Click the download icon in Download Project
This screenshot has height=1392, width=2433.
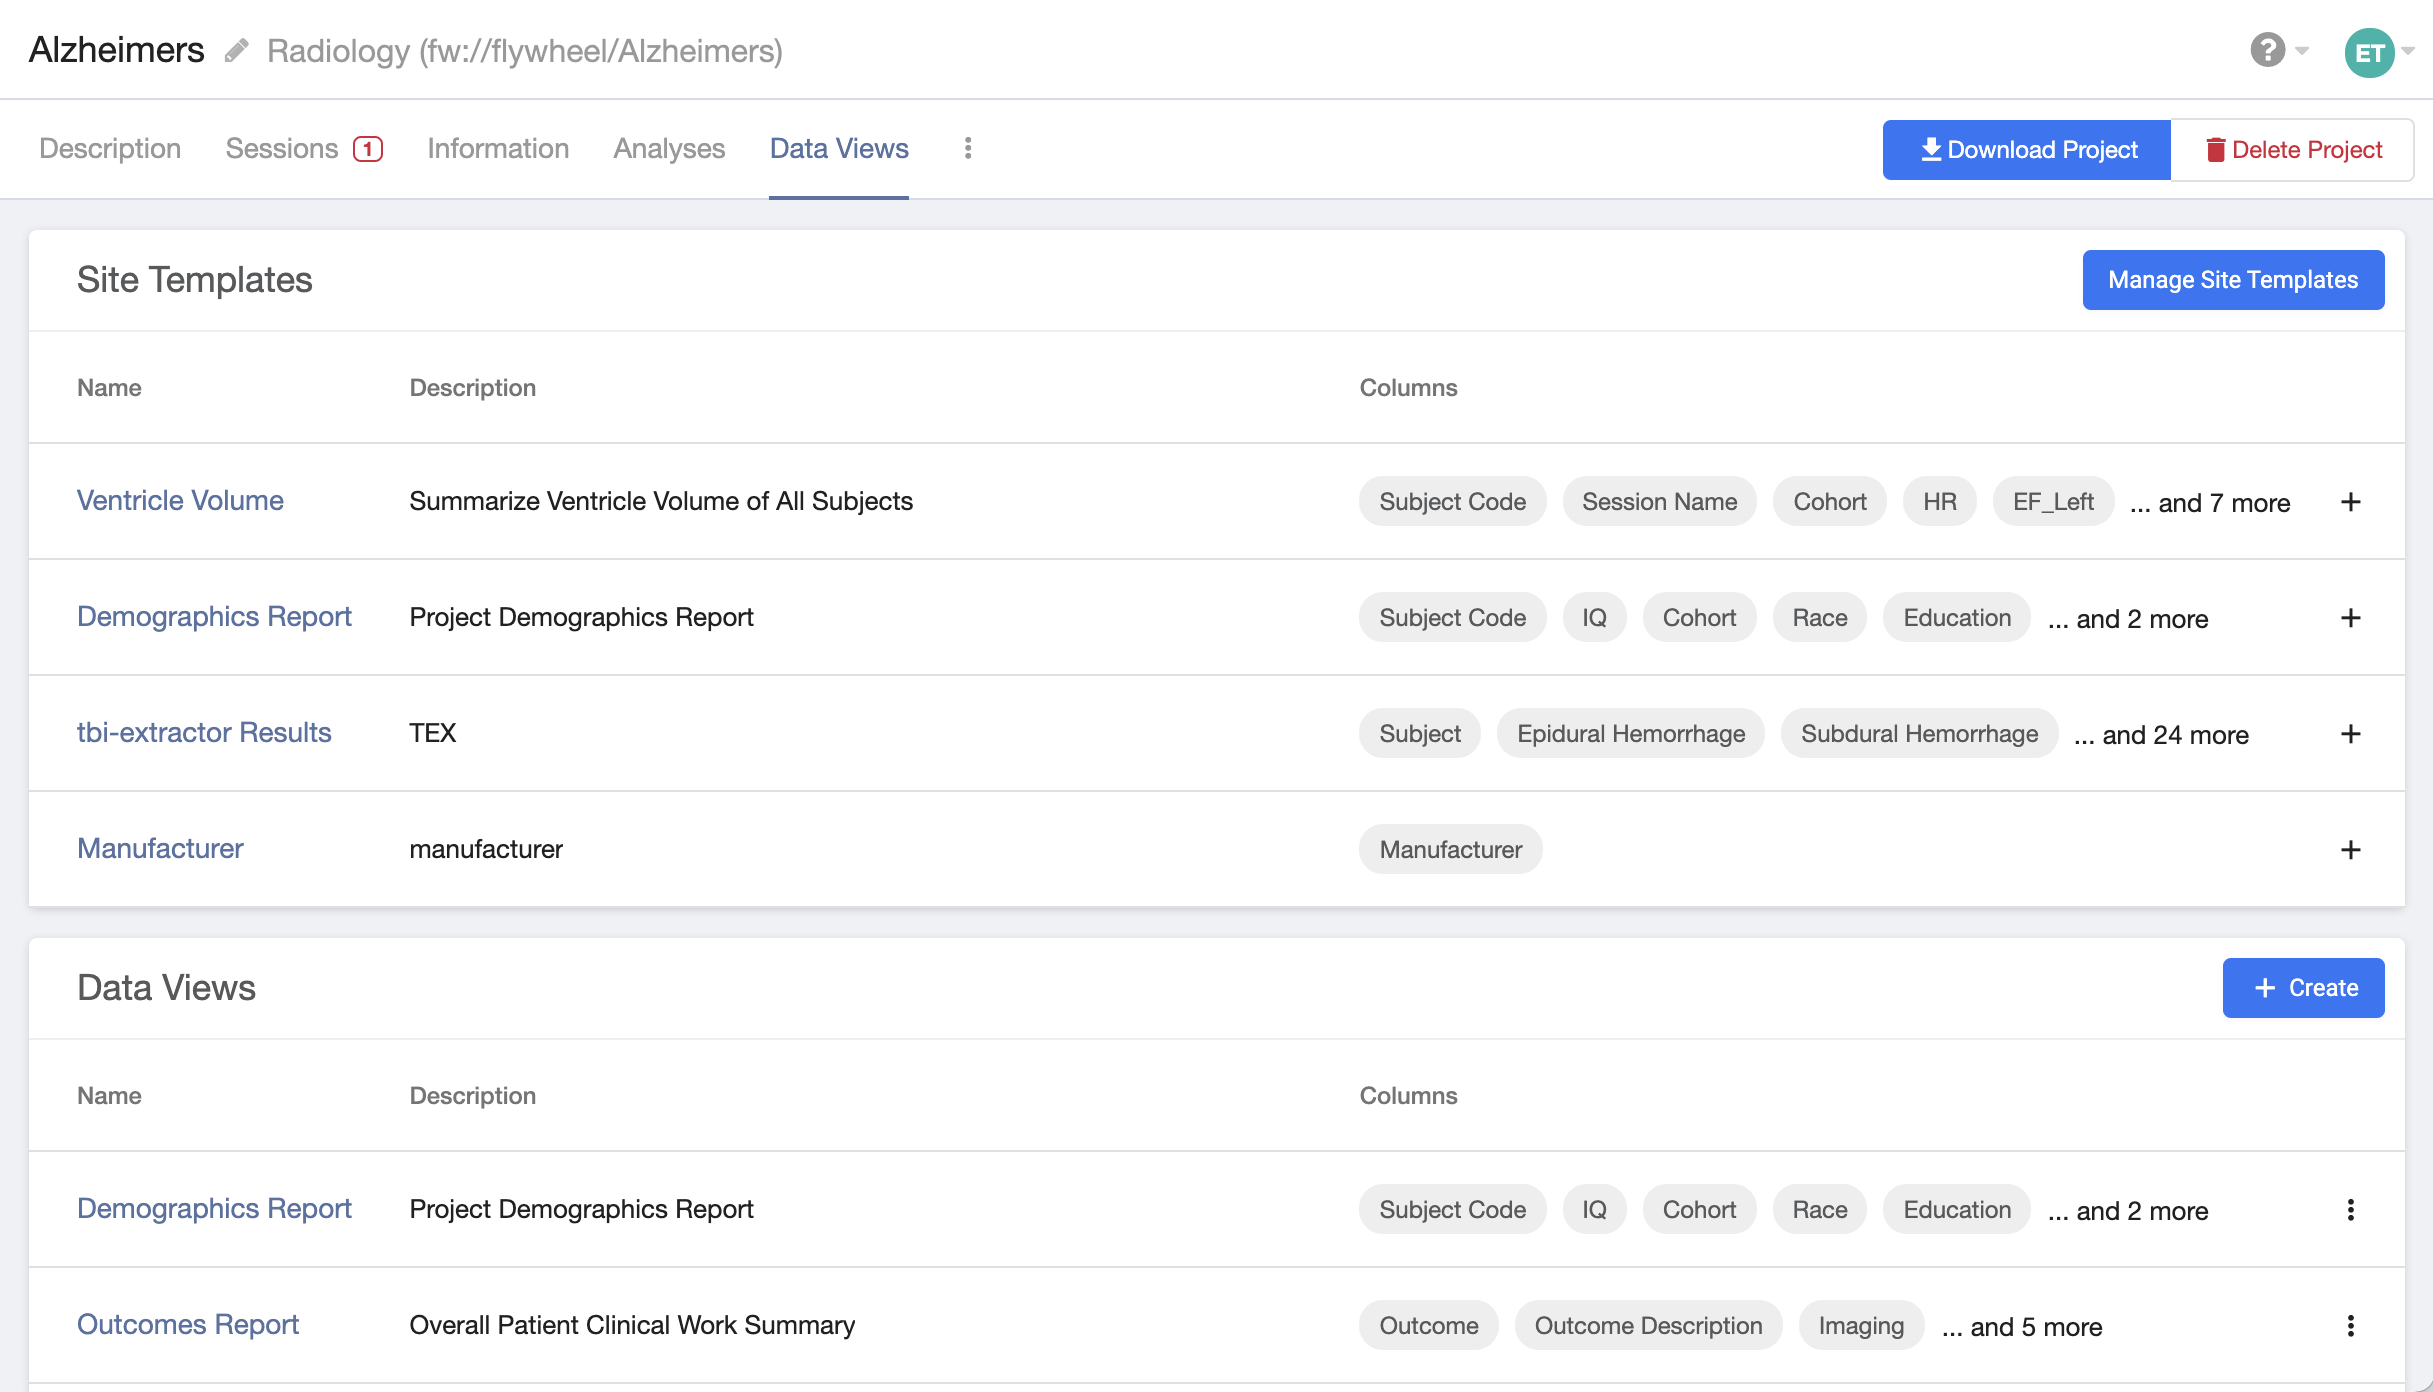(x=1930, y=149)
